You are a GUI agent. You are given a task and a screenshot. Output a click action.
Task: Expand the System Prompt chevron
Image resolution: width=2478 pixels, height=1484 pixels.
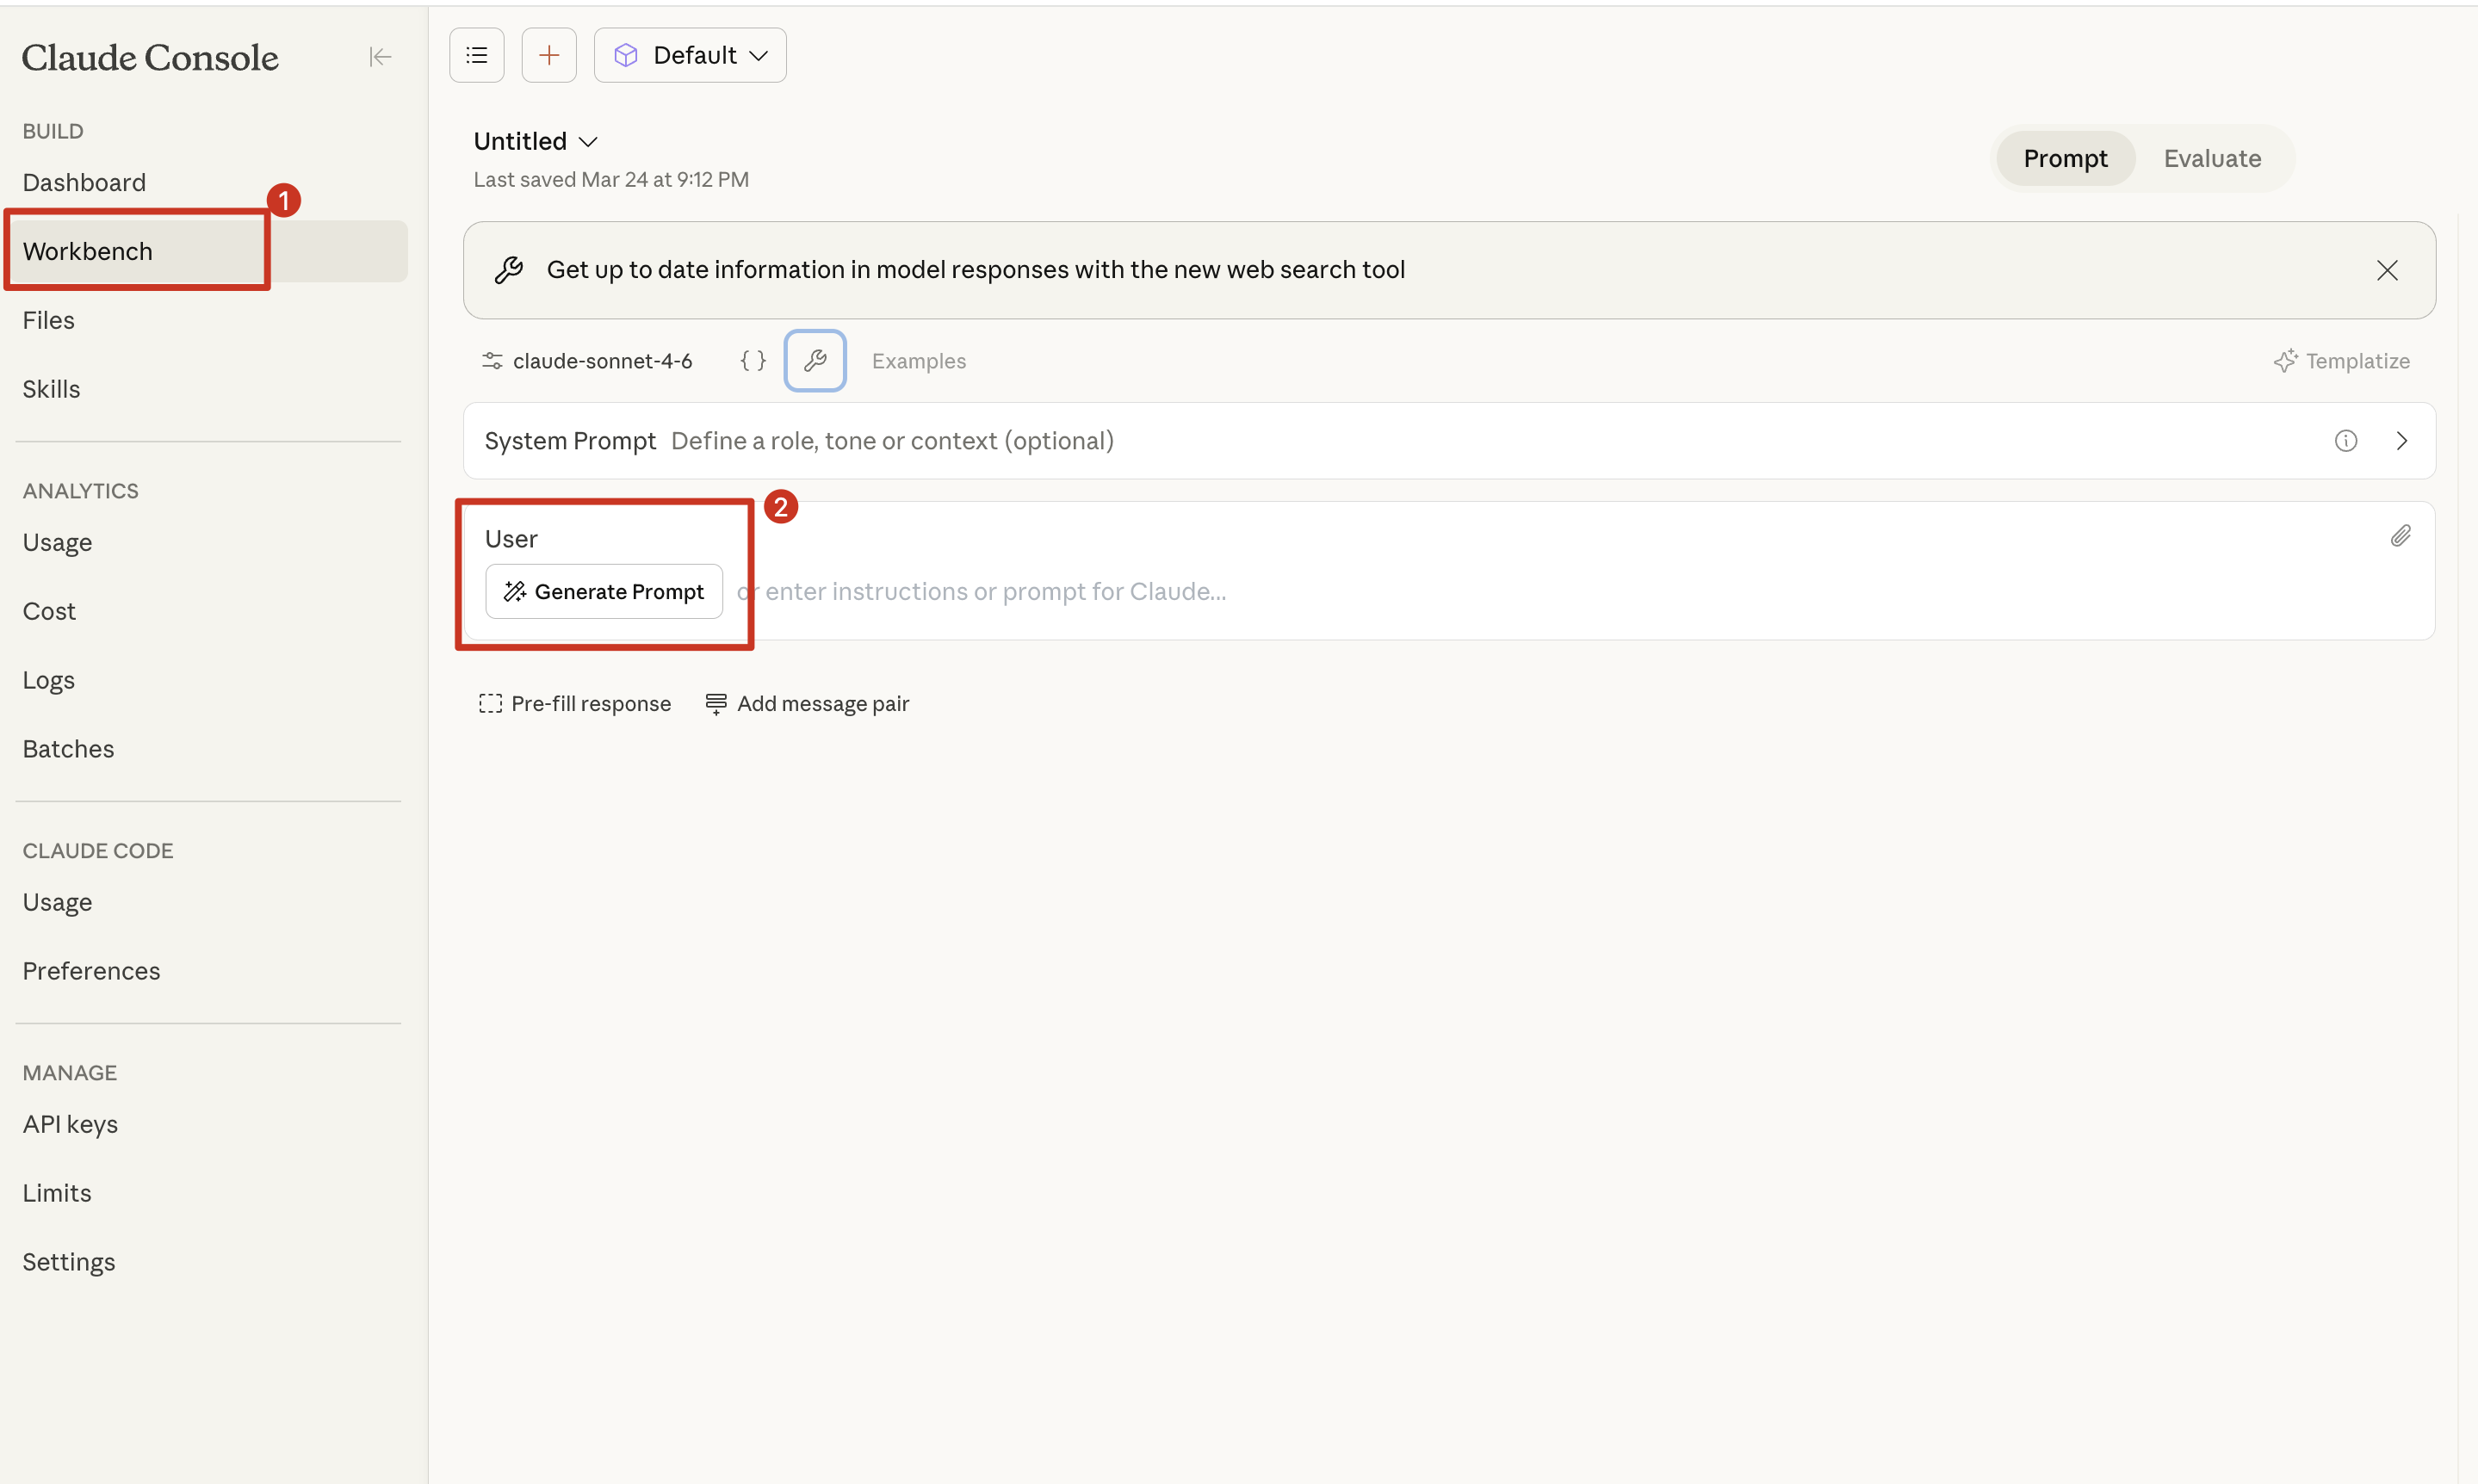click(x=2402, y=441)
